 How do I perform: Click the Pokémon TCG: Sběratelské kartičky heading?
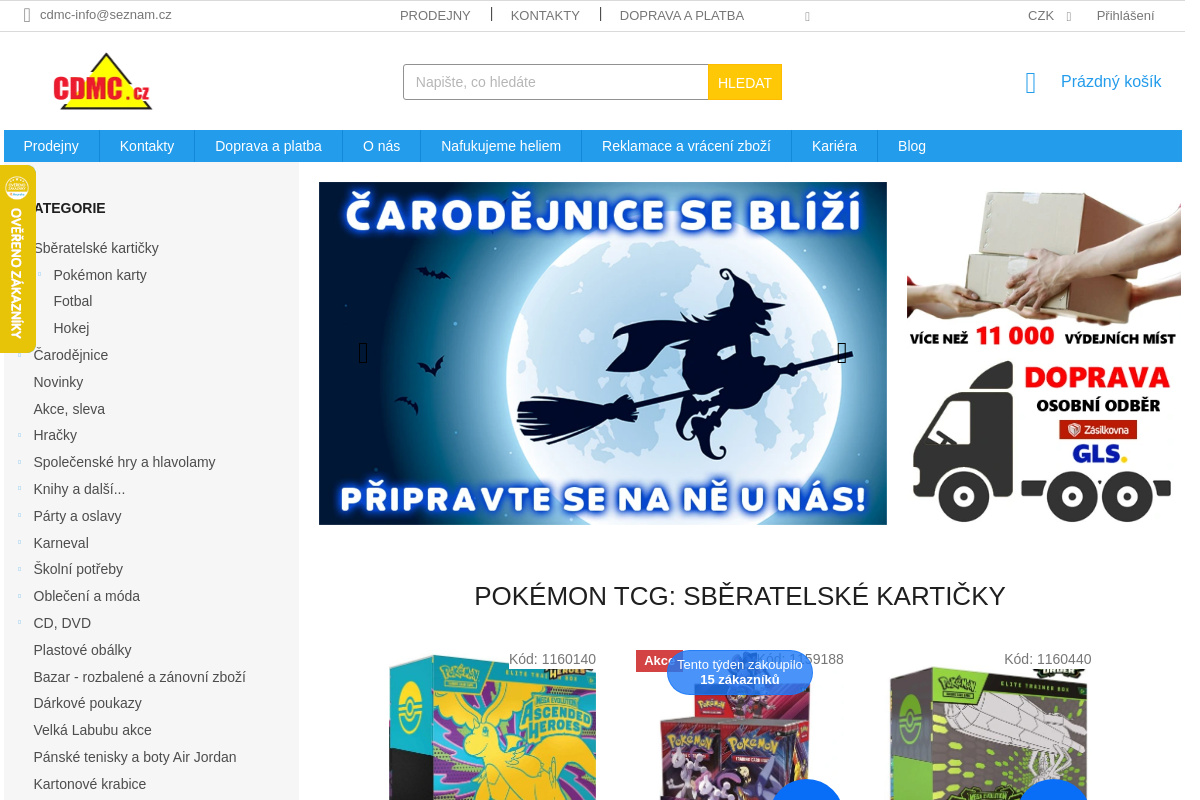[740, 596]
